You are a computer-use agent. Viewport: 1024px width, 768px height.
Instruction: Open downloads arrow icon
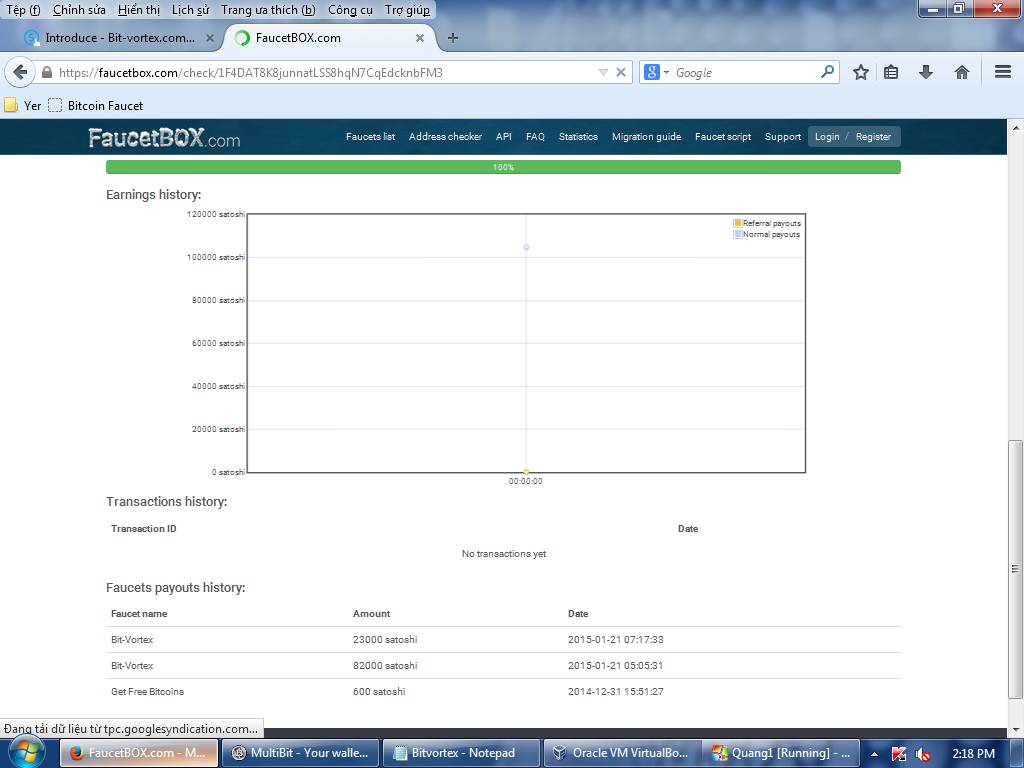point(925,72)
